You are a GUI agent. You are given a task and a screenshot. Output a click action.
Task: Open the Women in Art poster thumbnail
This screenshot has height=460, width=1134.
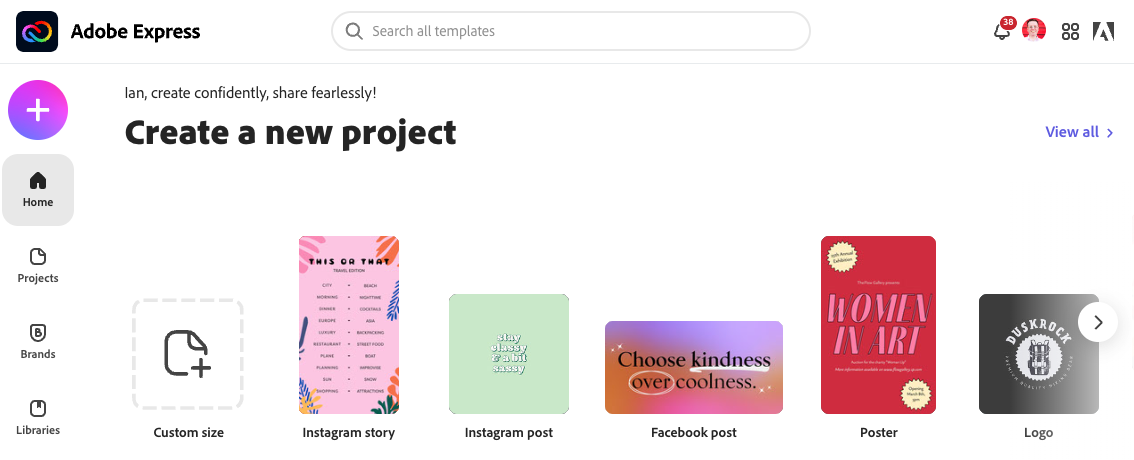tap(878, 325)
